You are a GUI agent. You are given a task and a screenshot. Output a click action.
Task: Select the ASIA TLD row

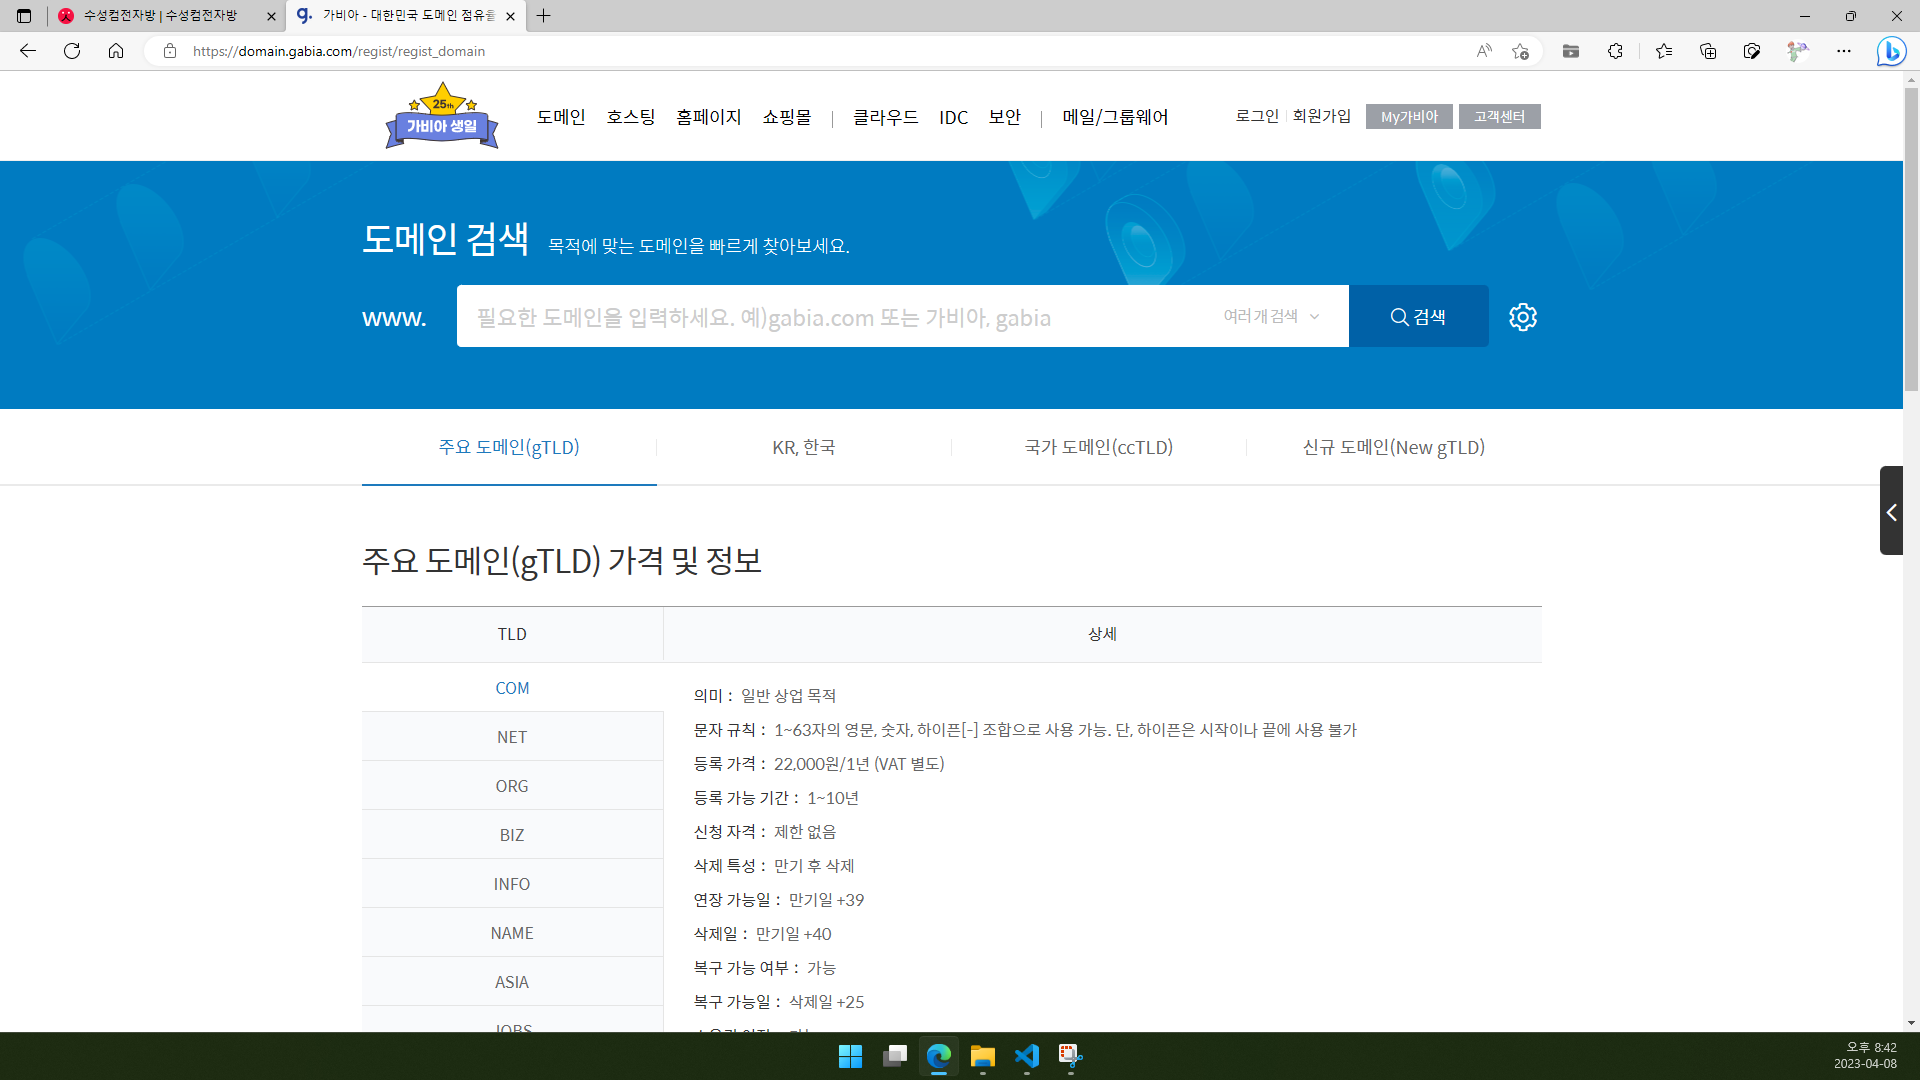point(512,982)
